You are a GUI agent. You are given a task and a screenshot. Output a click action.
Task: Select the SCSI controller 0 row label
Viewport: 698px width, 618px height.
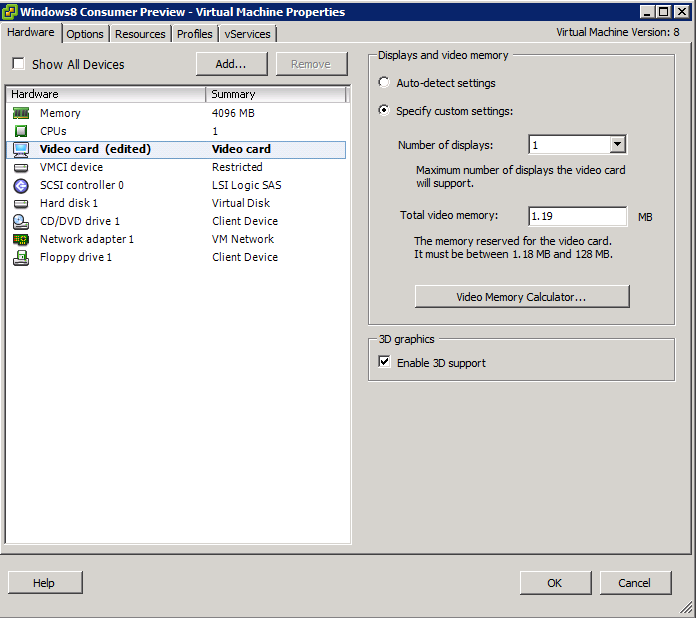(81, 185)
